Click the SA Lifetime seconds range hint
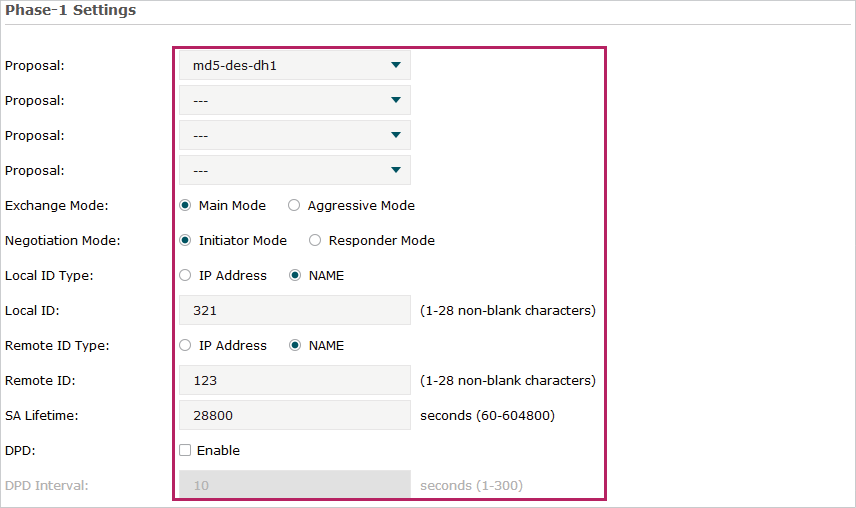The width and height of the screenshot is (856, 508). coord(487,416)
